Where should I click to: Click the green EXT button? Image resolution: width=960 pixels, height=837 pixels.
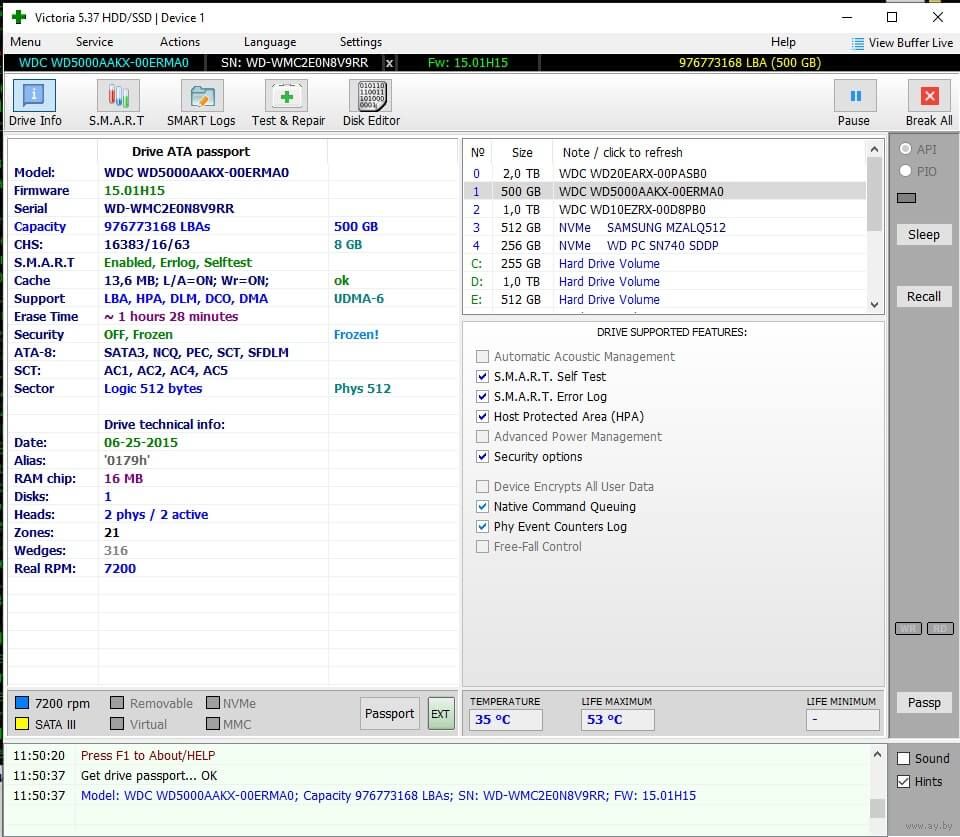pos(440,713)
